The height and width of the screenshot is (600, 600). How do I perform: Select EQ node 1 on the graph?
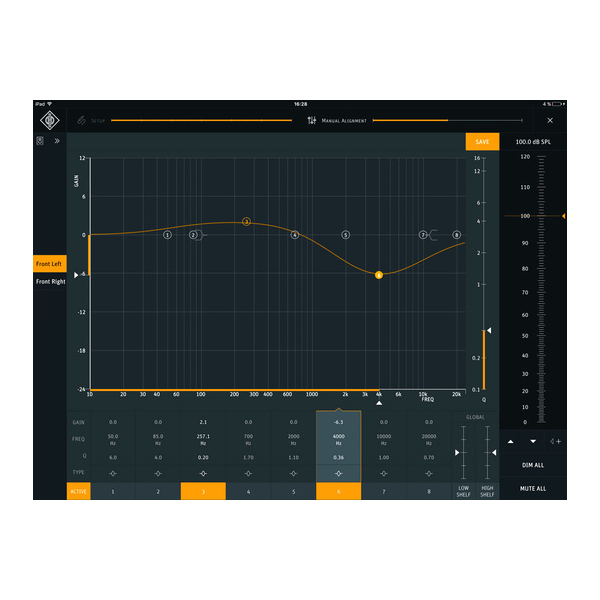tap(167, 235)
